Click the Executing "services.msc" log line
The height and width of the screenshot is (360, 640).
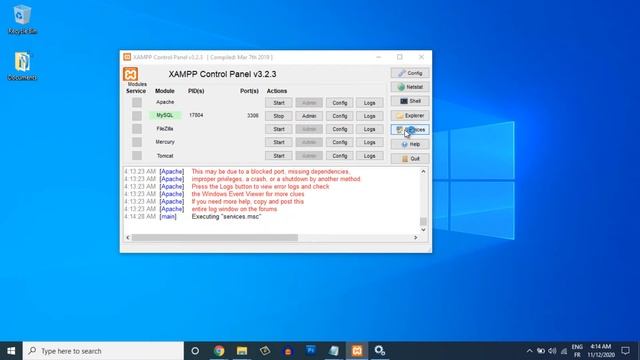(226, 216)
